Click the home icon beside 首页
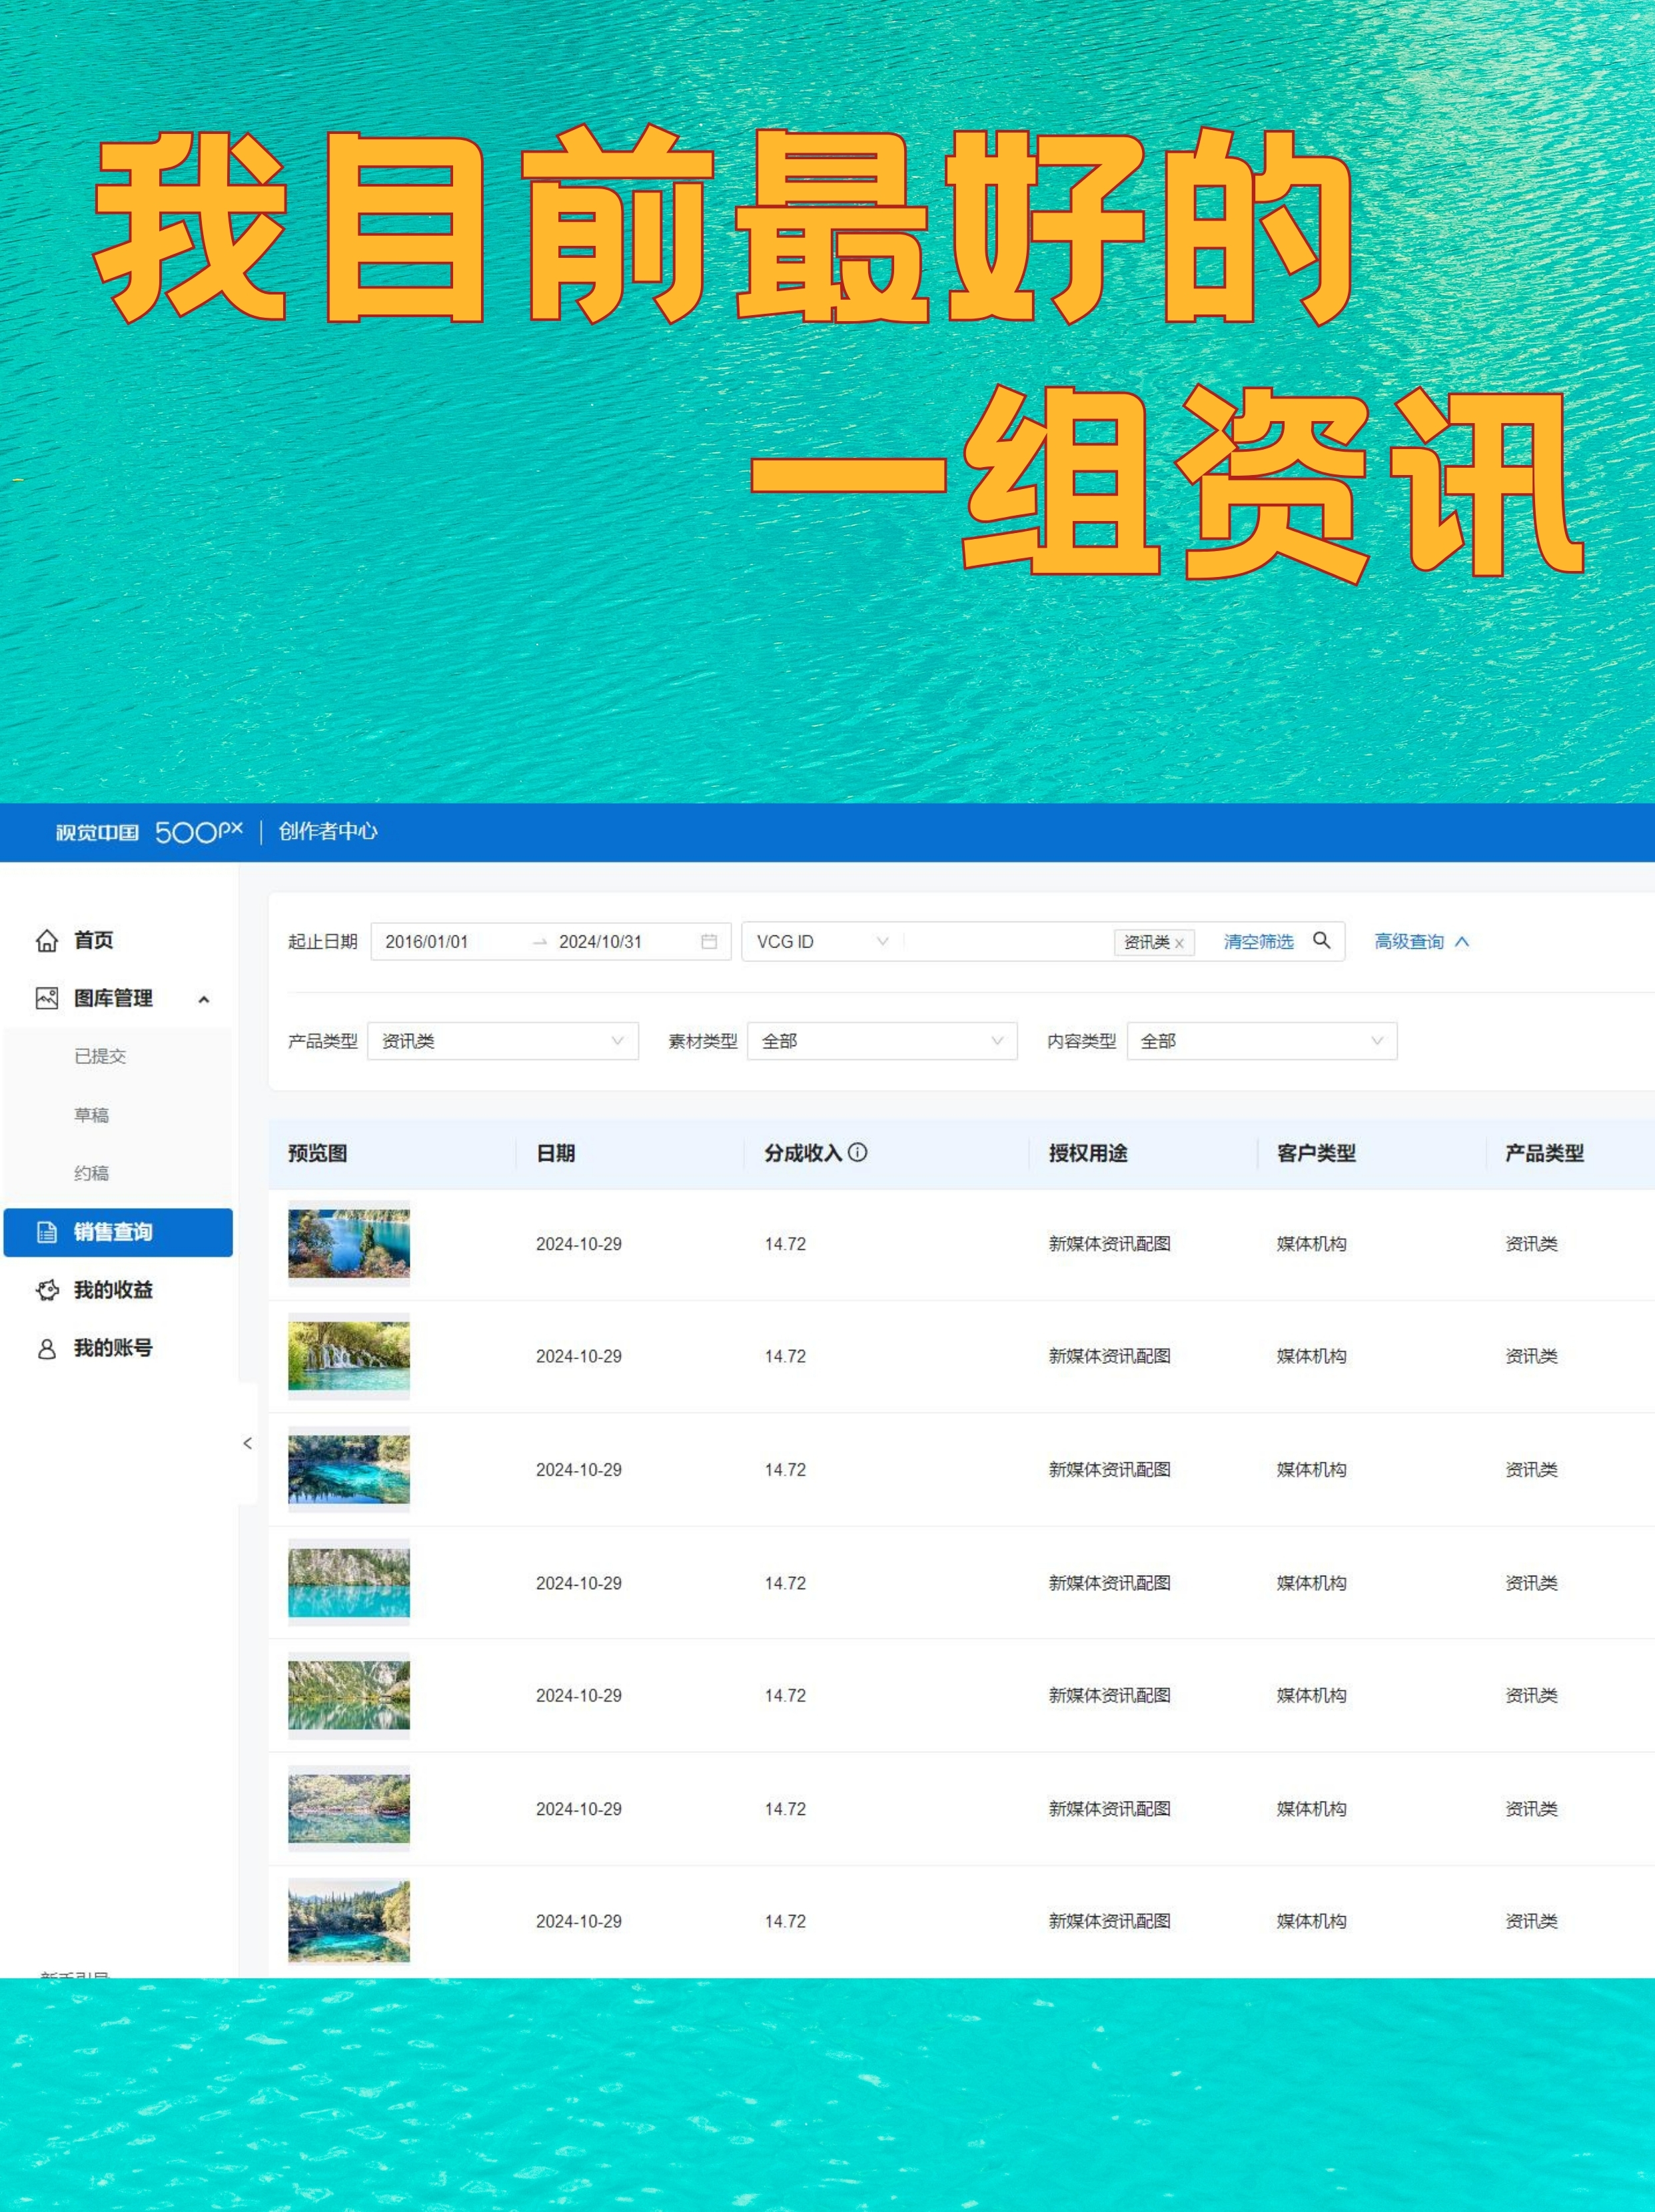The width and height of the screenshot is (1655, 2212). pyautogui.click(x=47, y=940)
